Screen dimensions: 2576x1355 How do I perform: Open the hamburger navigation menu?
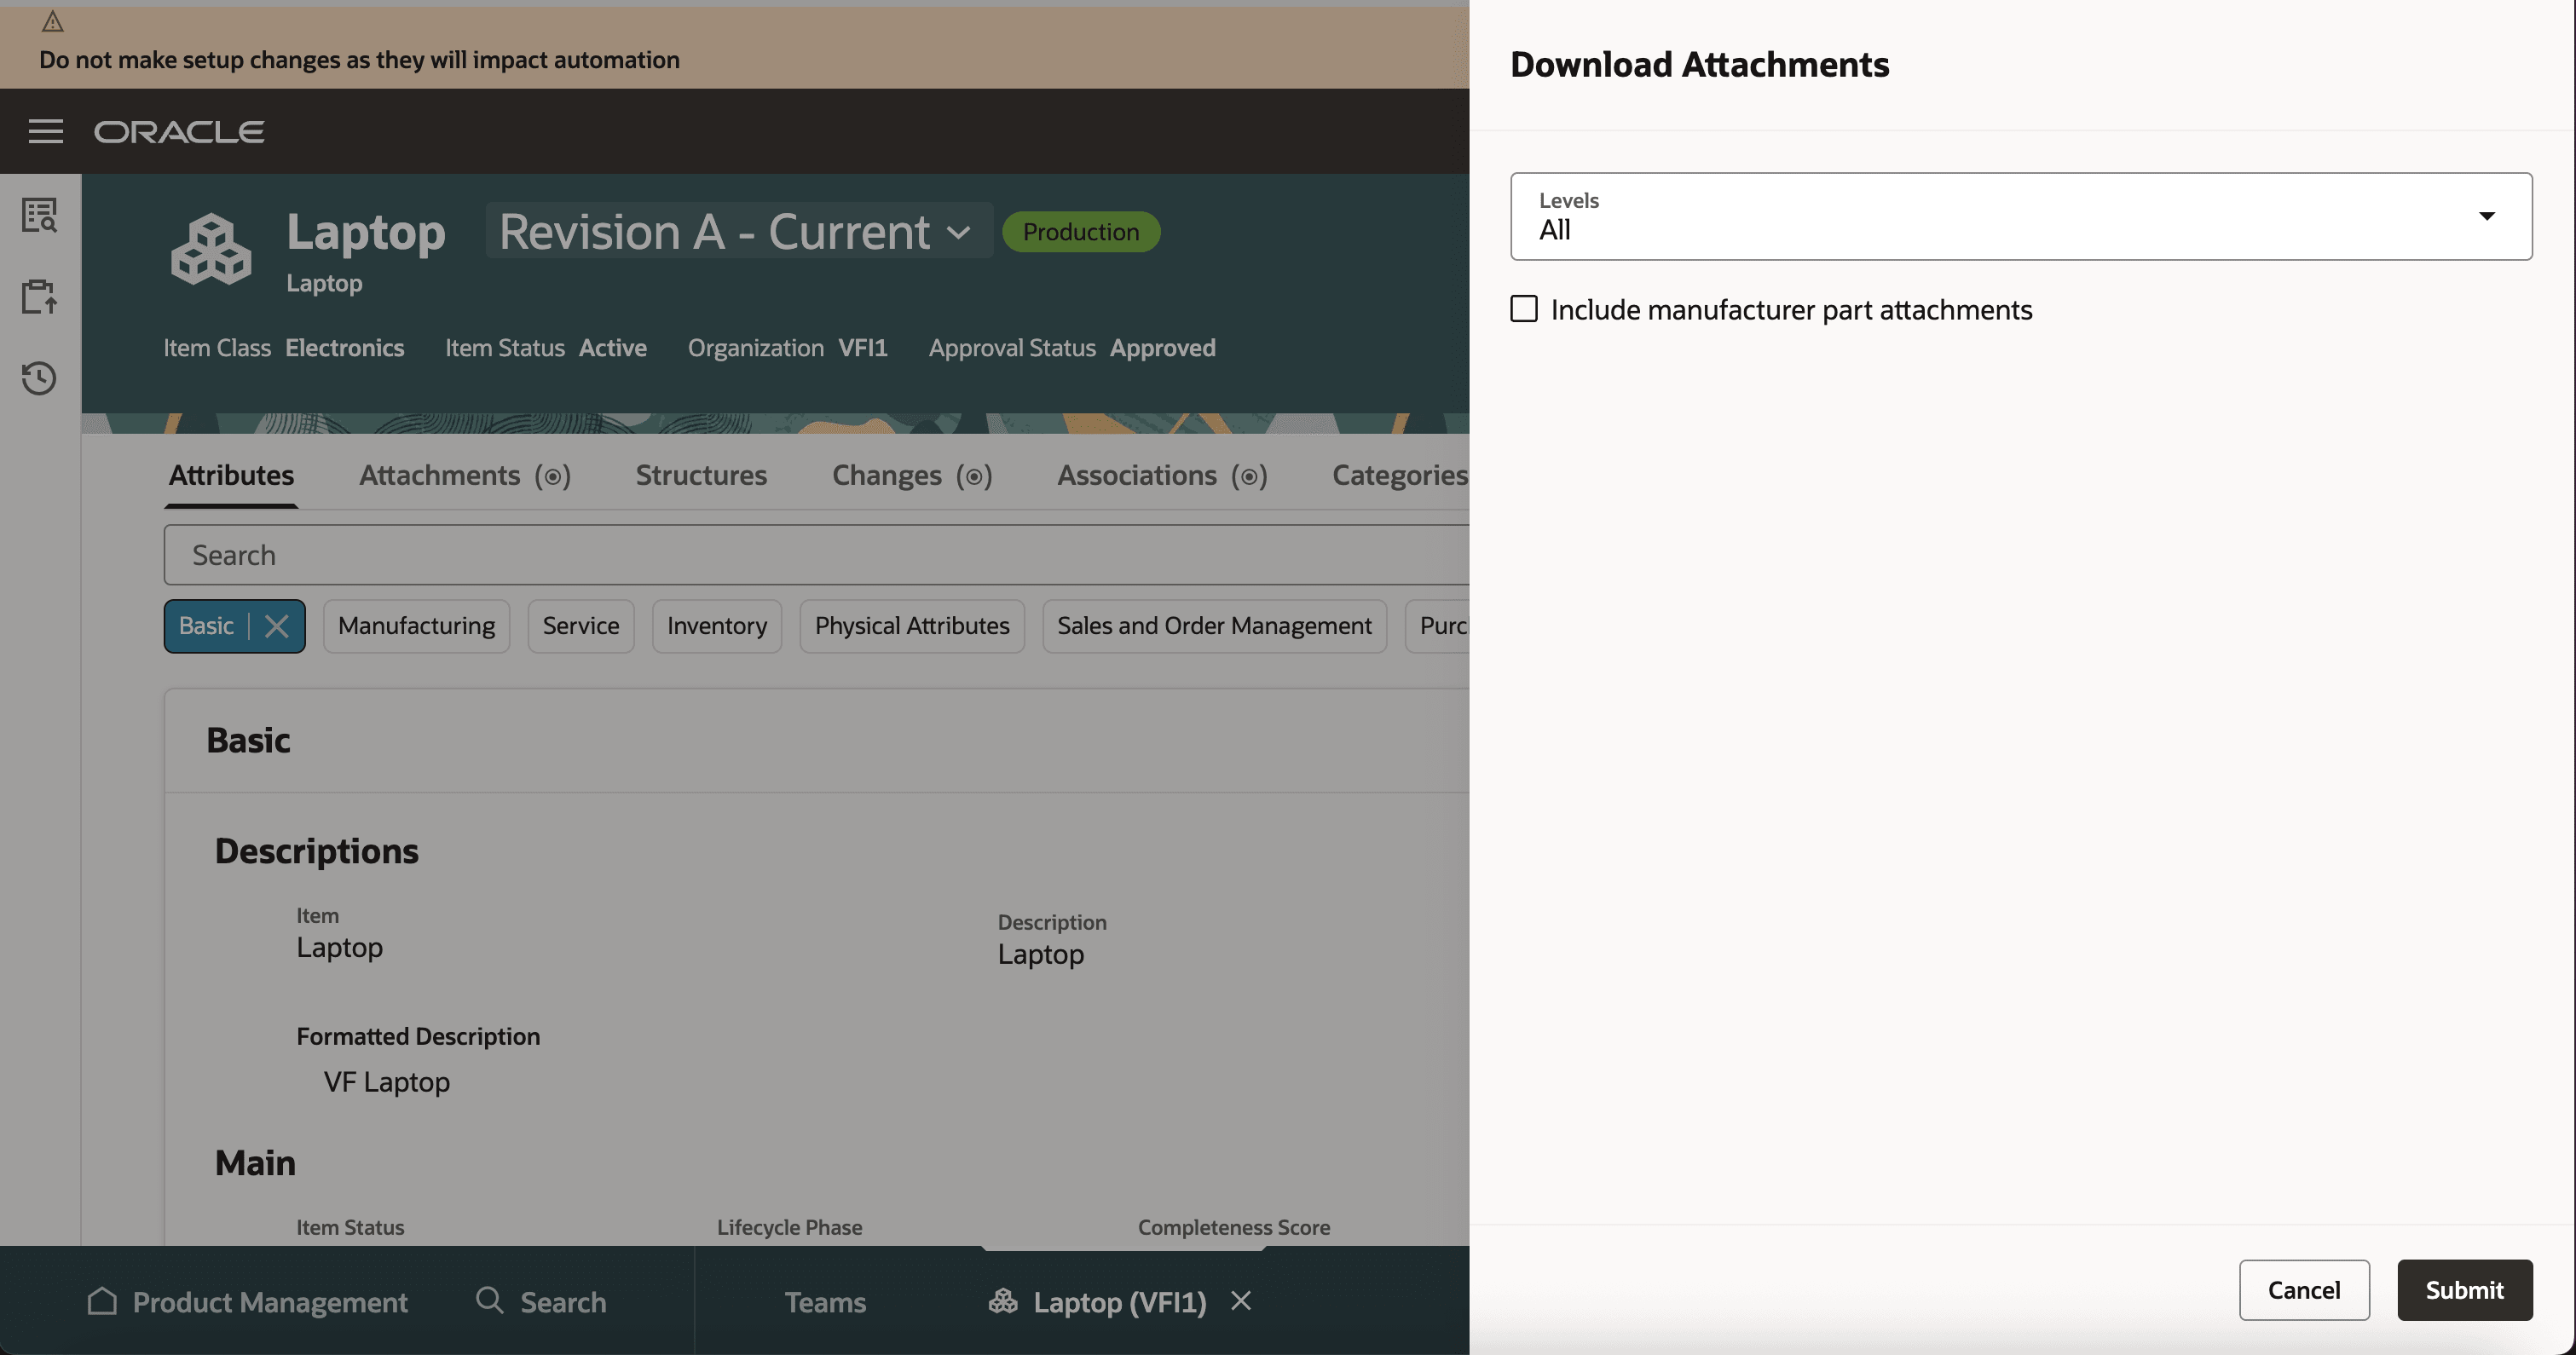(x=45, y=131)
